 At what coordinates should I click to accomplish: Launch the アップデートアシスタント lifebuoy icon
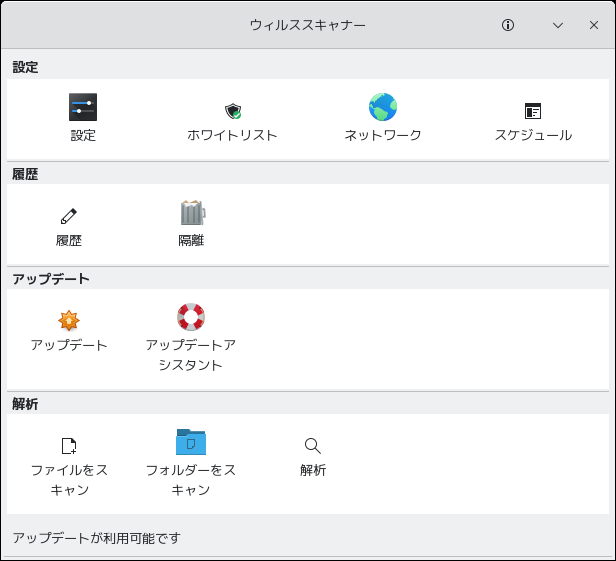[191, 318]
